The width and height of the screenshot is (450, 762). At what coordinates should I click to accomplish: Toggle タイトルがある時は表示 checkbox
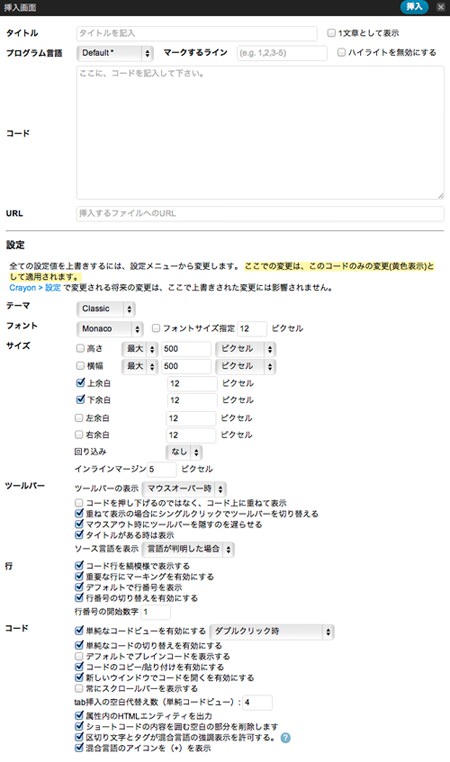click(79, 535)
